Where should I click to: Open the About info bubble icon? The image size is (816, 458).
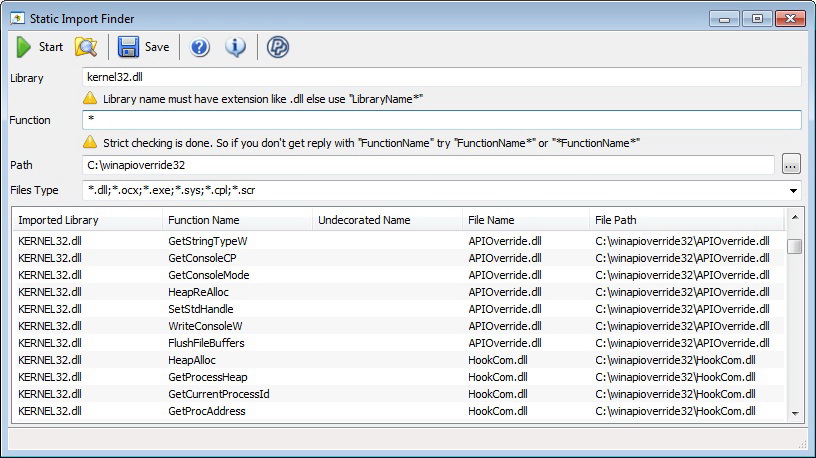click(236, 47)
